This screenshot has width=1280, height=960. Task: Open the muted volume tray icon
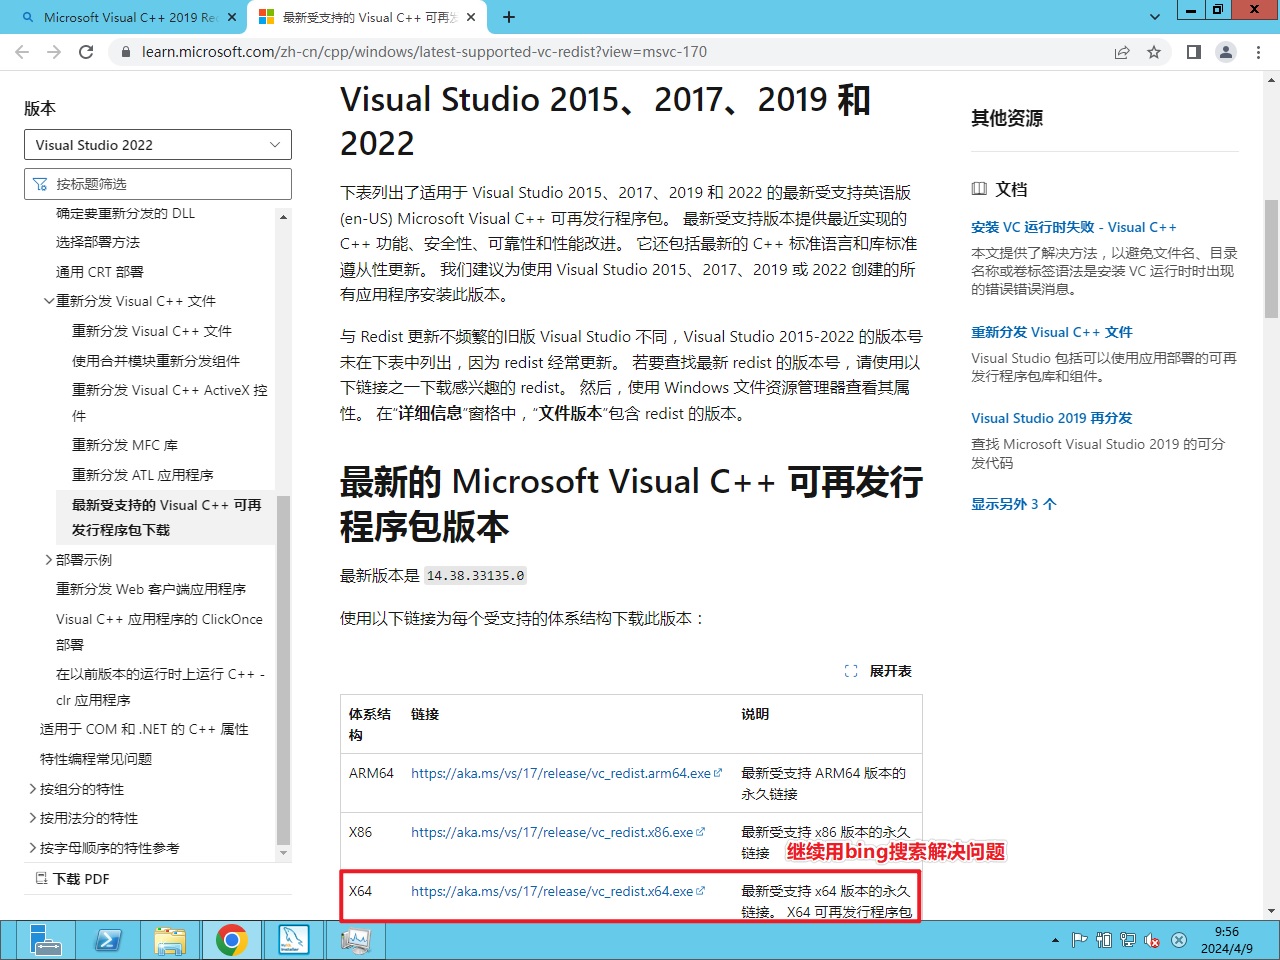(x=1153, y=940)
